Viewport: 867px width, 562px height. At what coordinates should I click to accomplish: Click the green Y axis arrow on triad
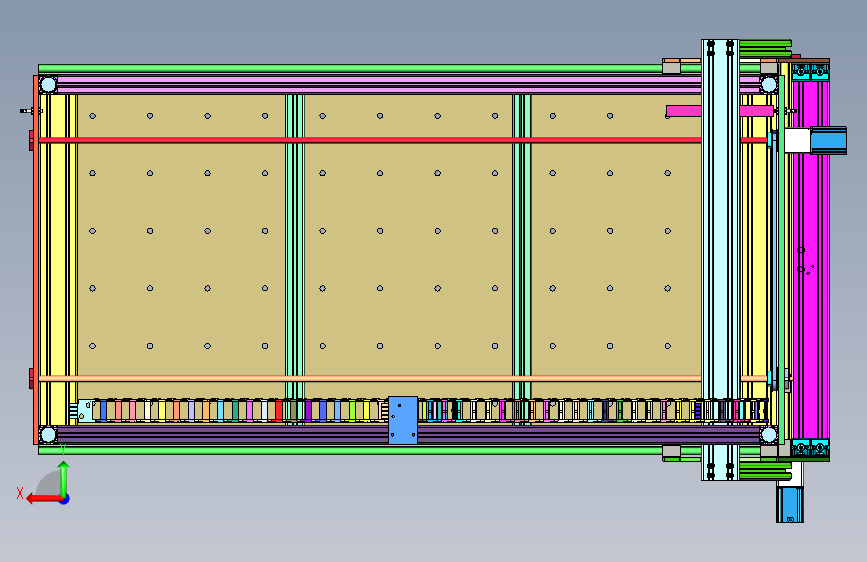[64, 479]
